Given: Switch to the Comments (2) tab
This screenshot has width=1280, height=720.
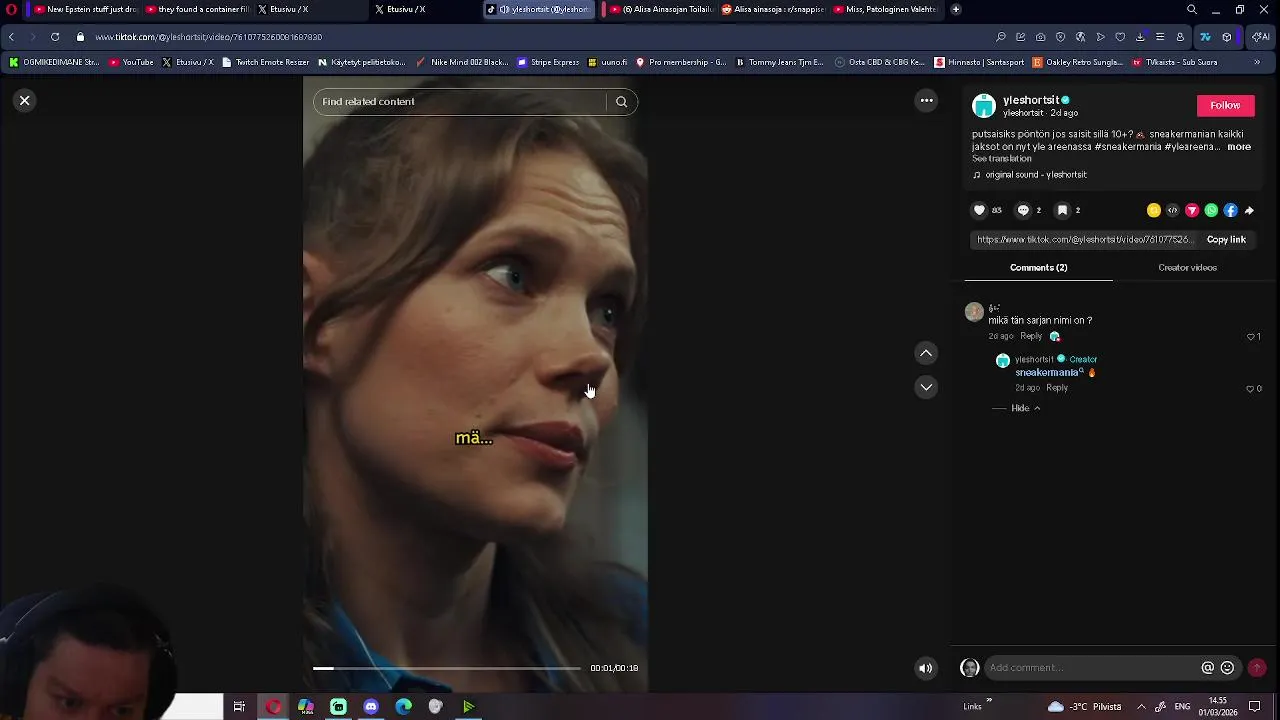Looking at the screenshot, I should pyautogui.click(x=1038, y=268).
